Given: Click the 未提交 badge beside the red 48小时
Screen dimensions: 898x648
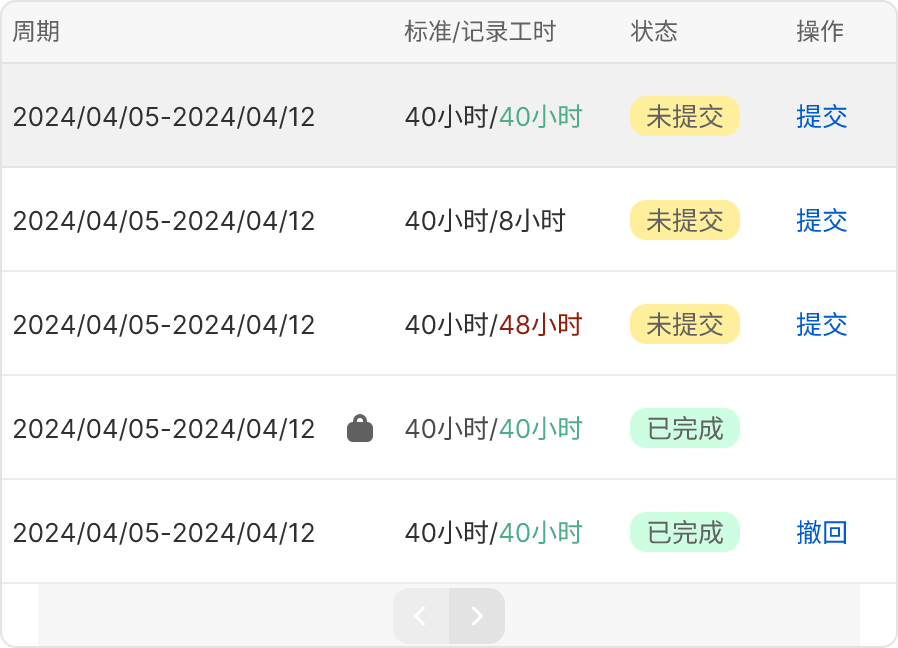Looking at the screenshot, I should coord(684,325).
